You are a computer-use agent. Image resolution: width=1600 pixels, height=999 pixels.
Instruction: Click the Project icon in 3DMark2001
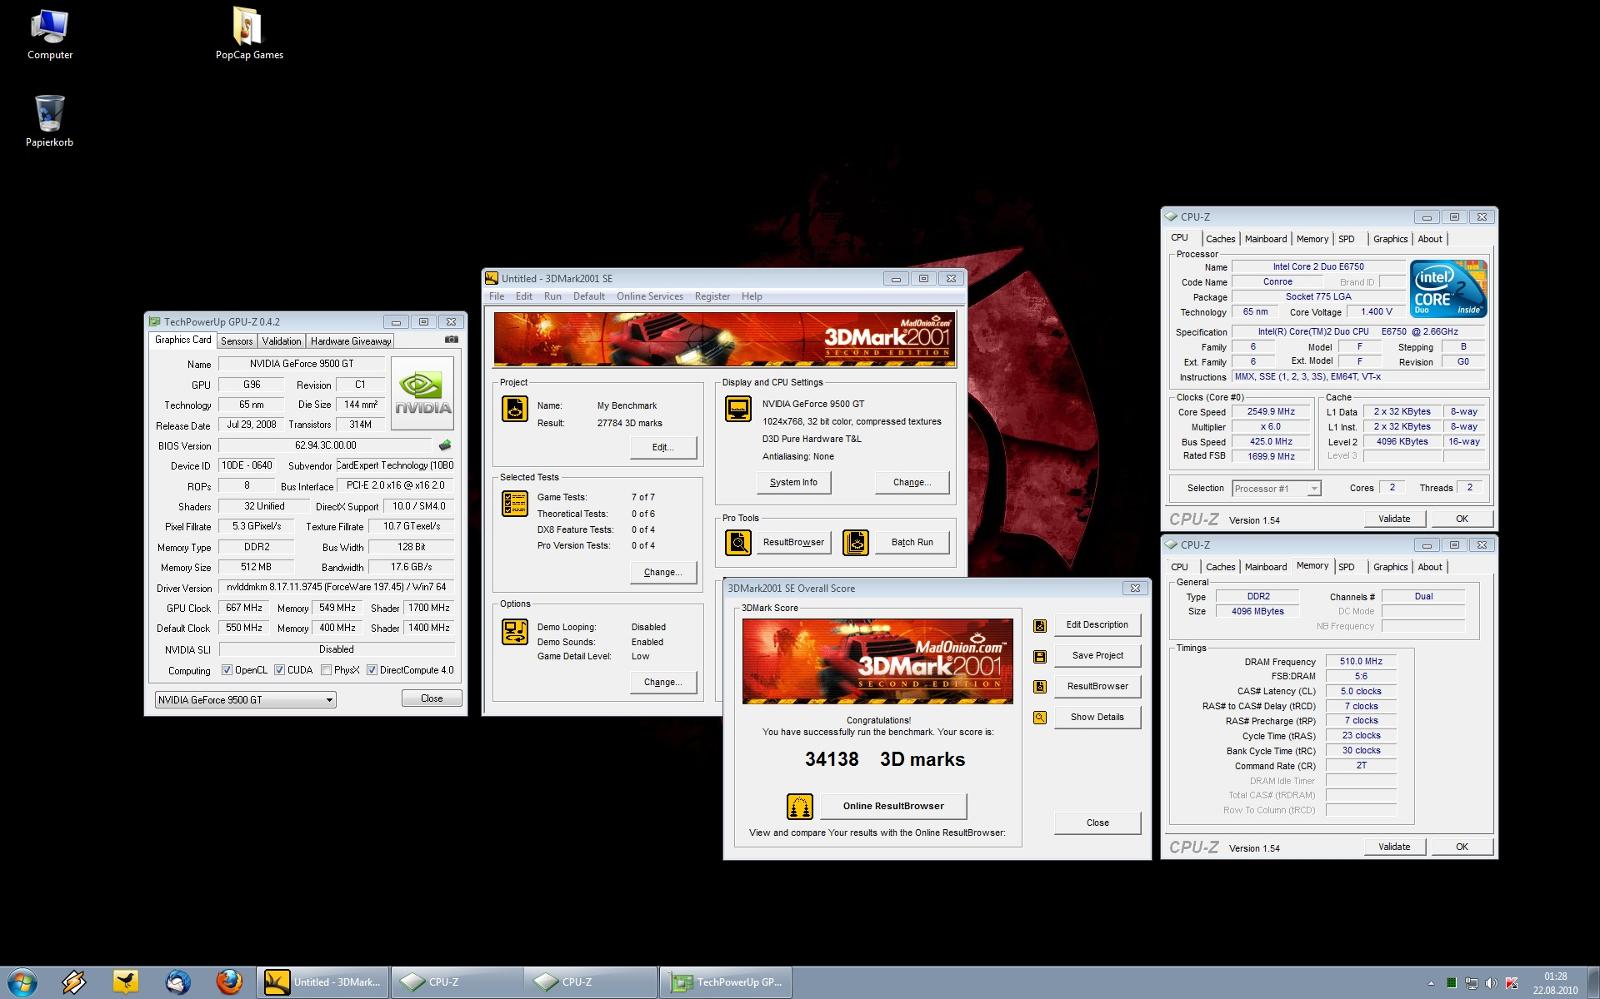tap(515, 409)
